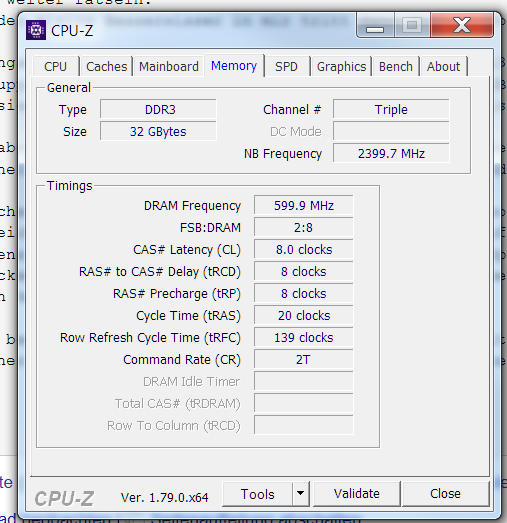Close CPU-Z with the red X
507x523 pixels.
(x=462, y=25)
